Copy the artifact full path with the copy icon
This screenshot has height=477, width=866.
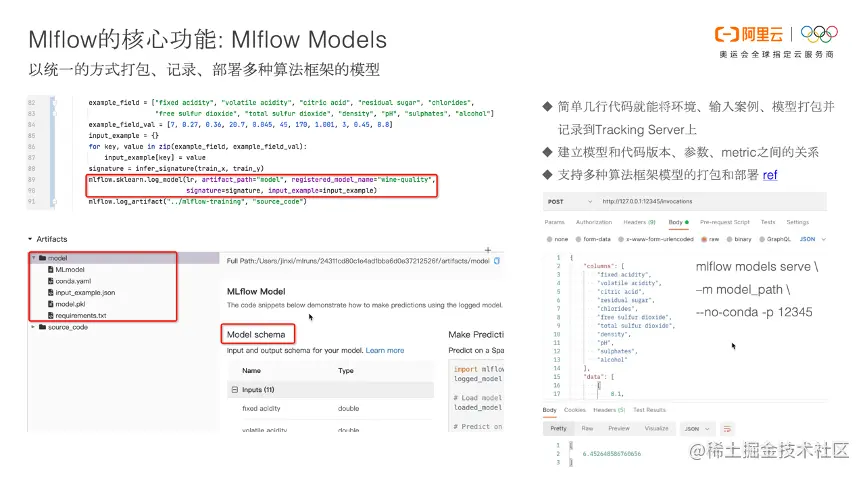point(497,261)
